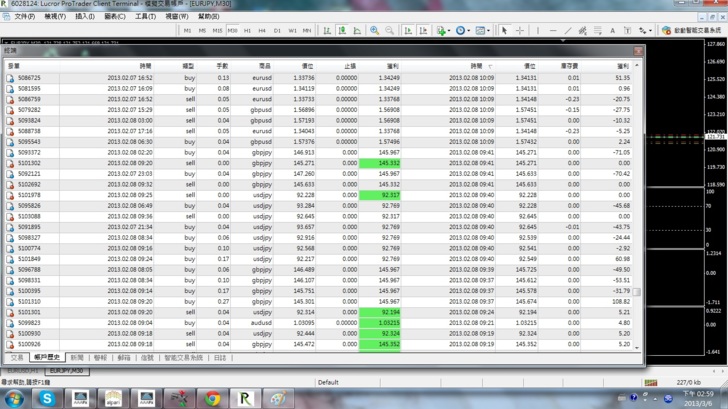Toggle the M30 timeframe button
This screenshot has width=728, height=409.
click(232, 31)
